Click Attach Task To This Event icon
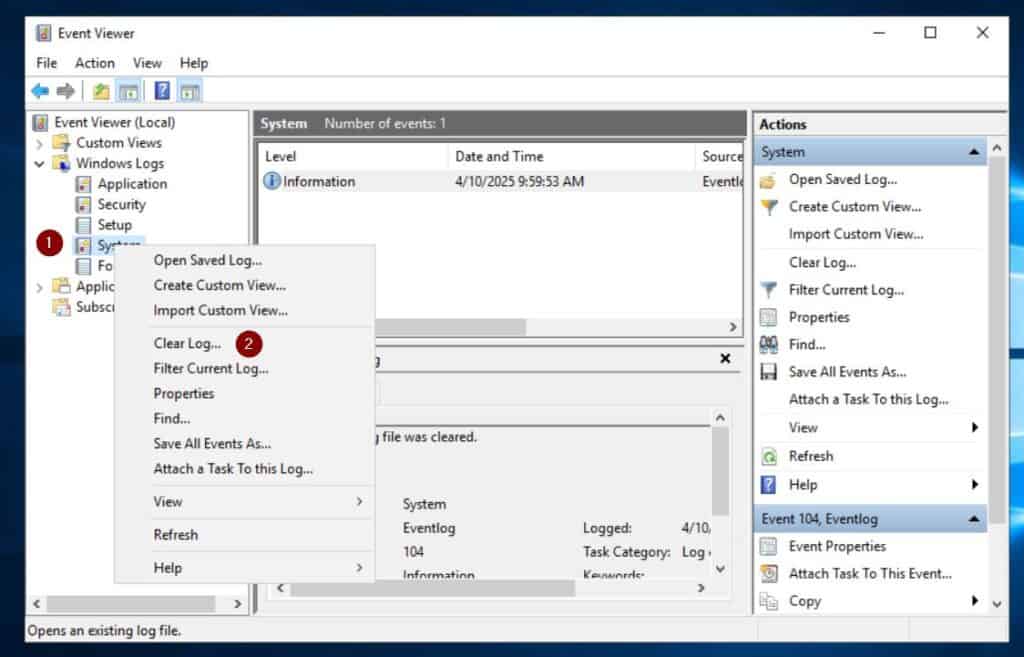The image size is (1024, 657). (769, 573)
